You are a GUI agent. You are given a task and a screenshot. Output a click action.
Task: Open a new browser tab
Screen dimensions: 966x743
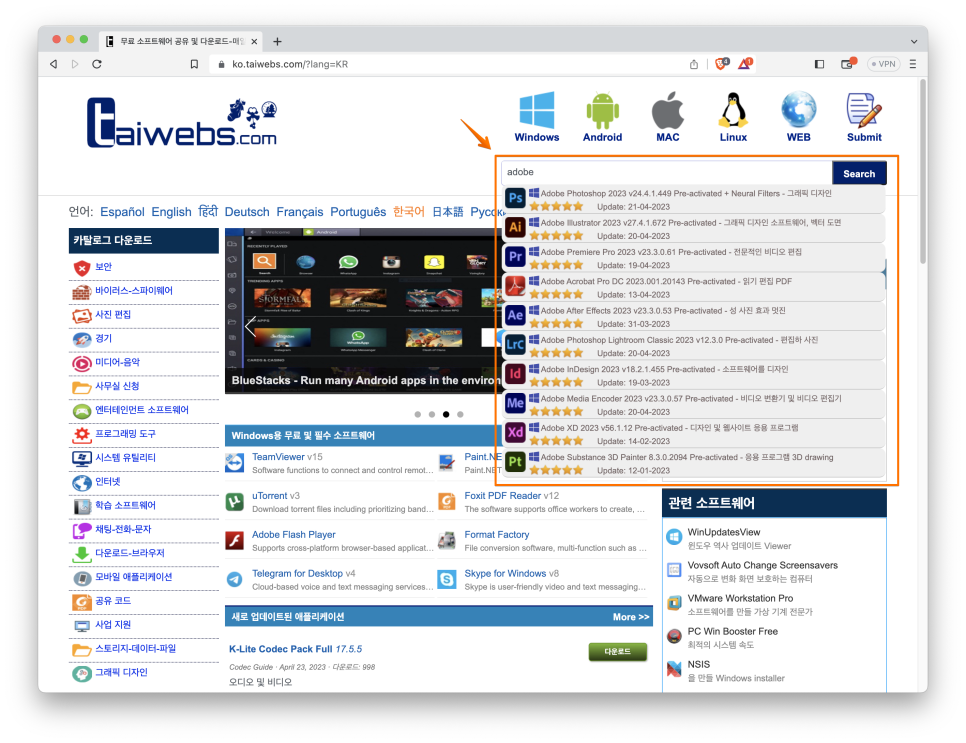277,41
